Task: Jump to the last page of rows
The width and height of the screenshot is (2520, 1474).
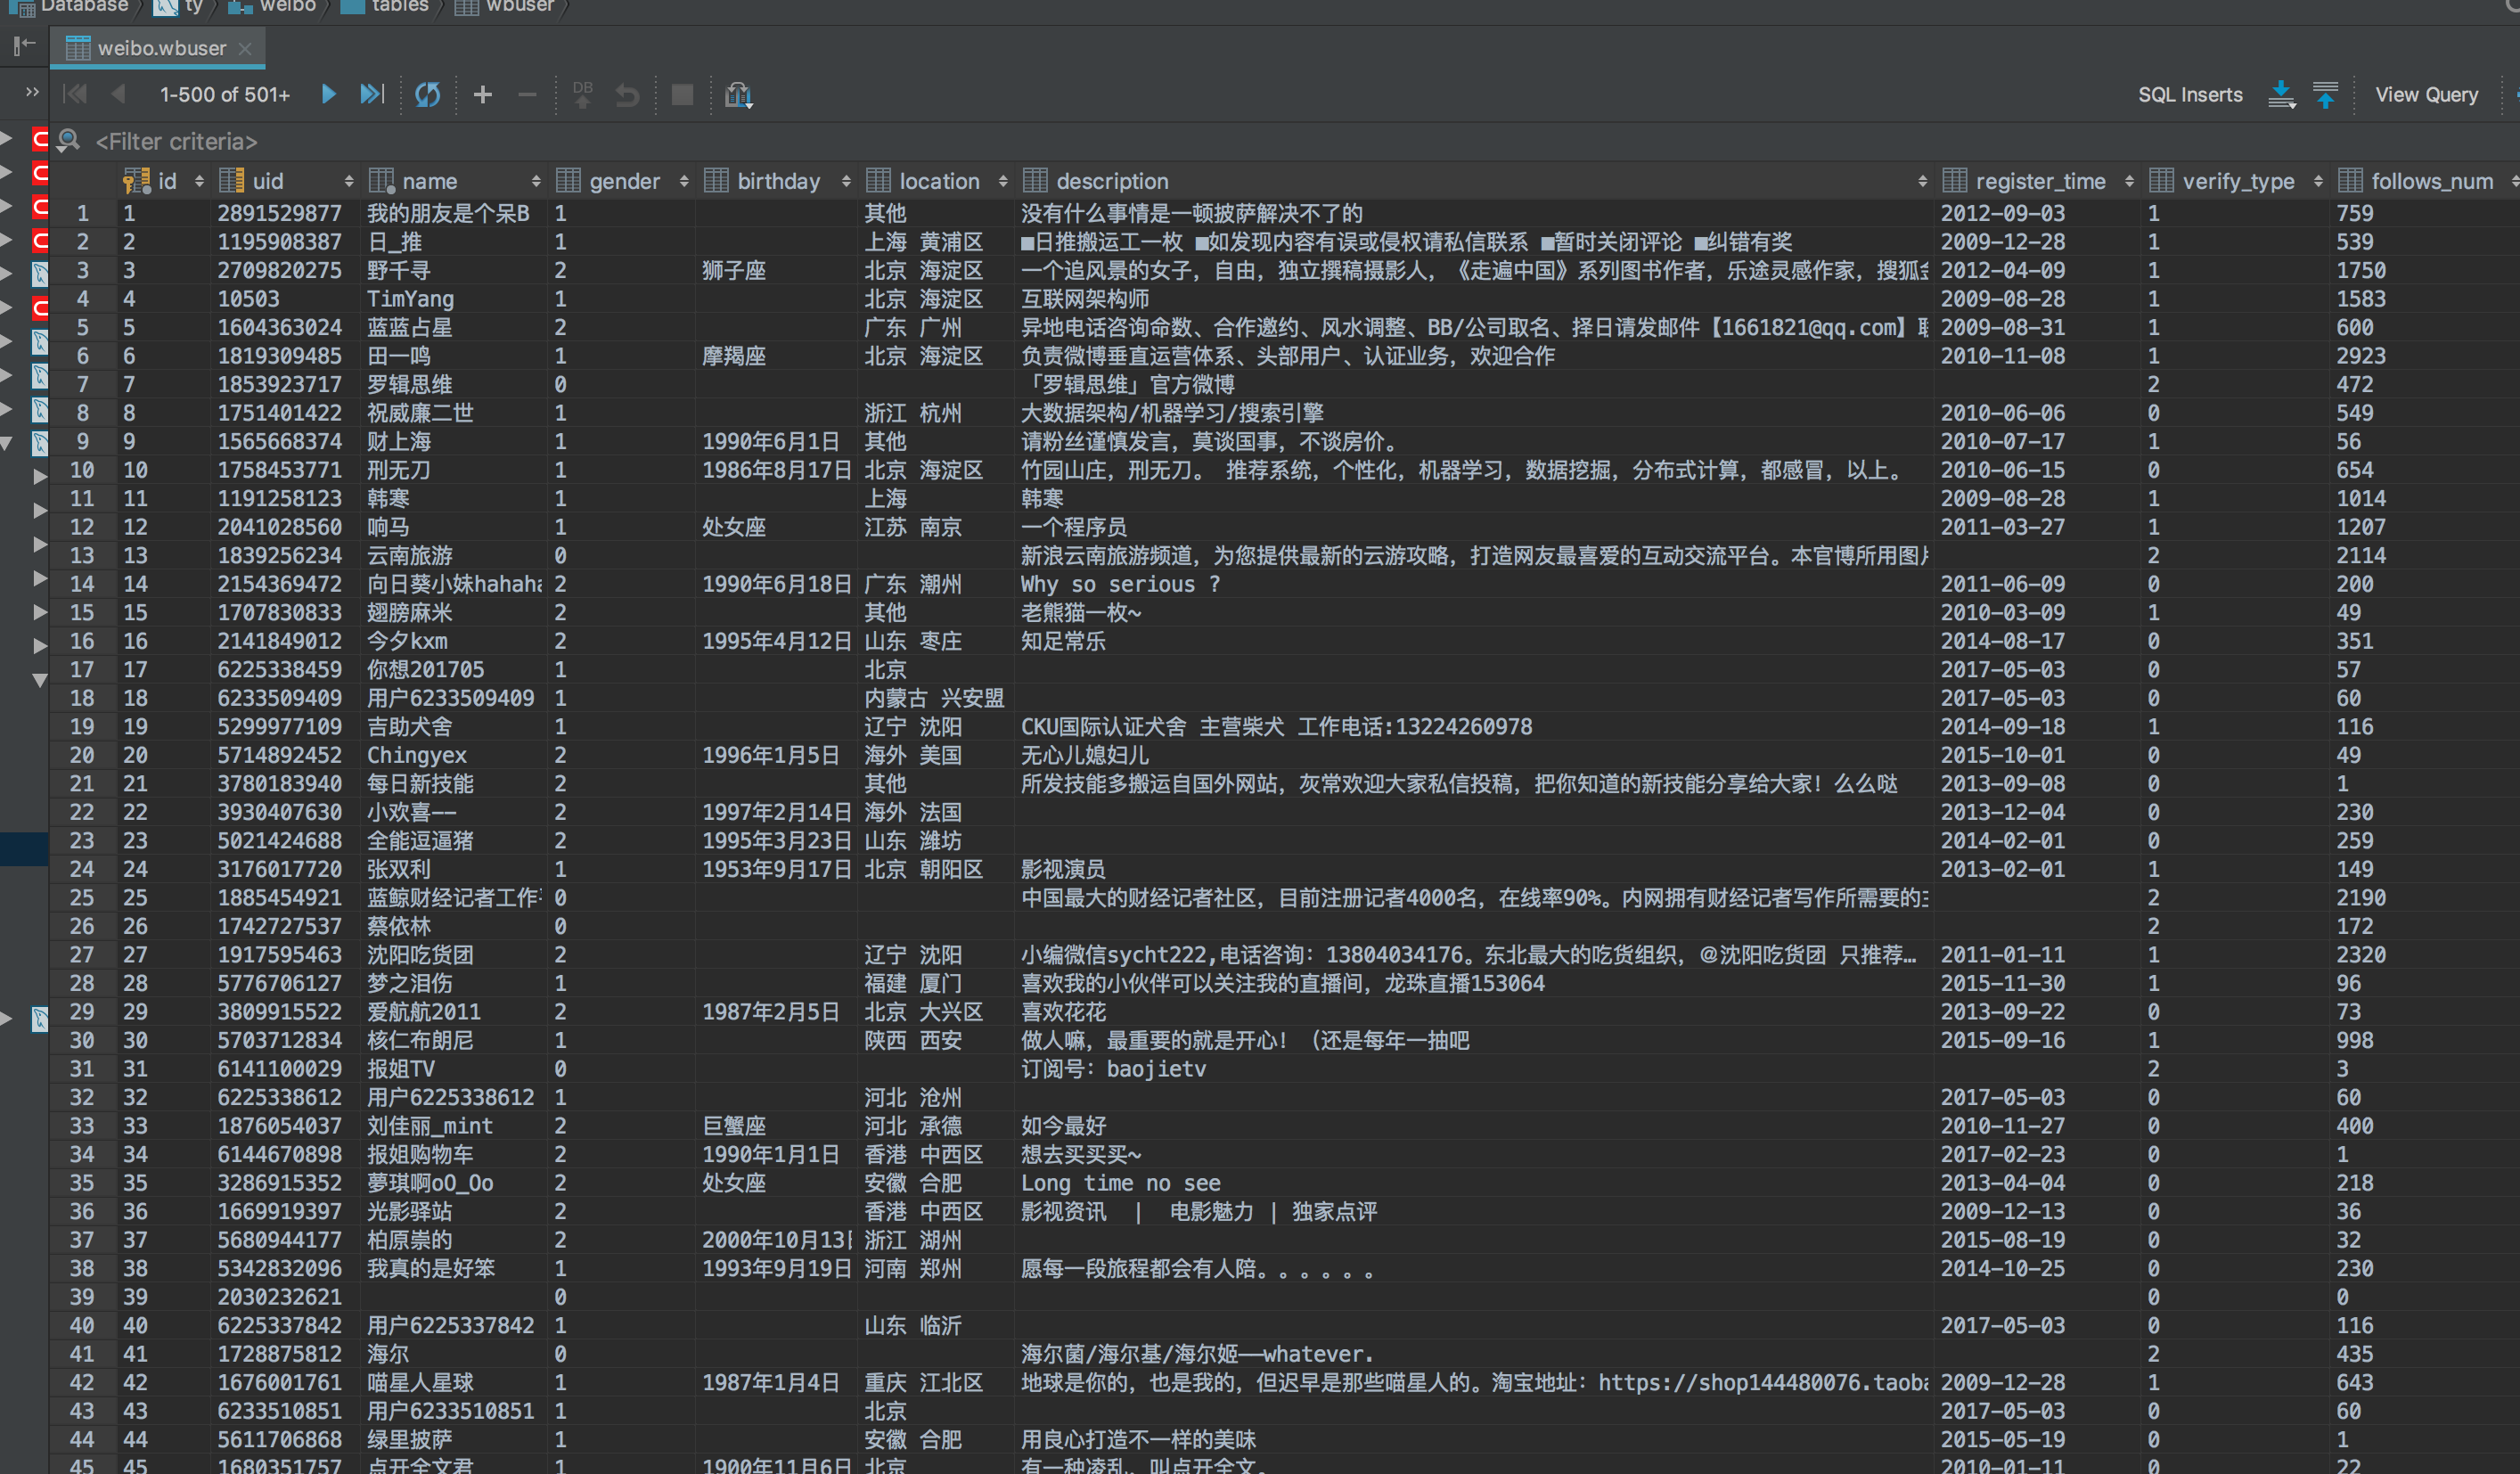Action: [372, 94]
